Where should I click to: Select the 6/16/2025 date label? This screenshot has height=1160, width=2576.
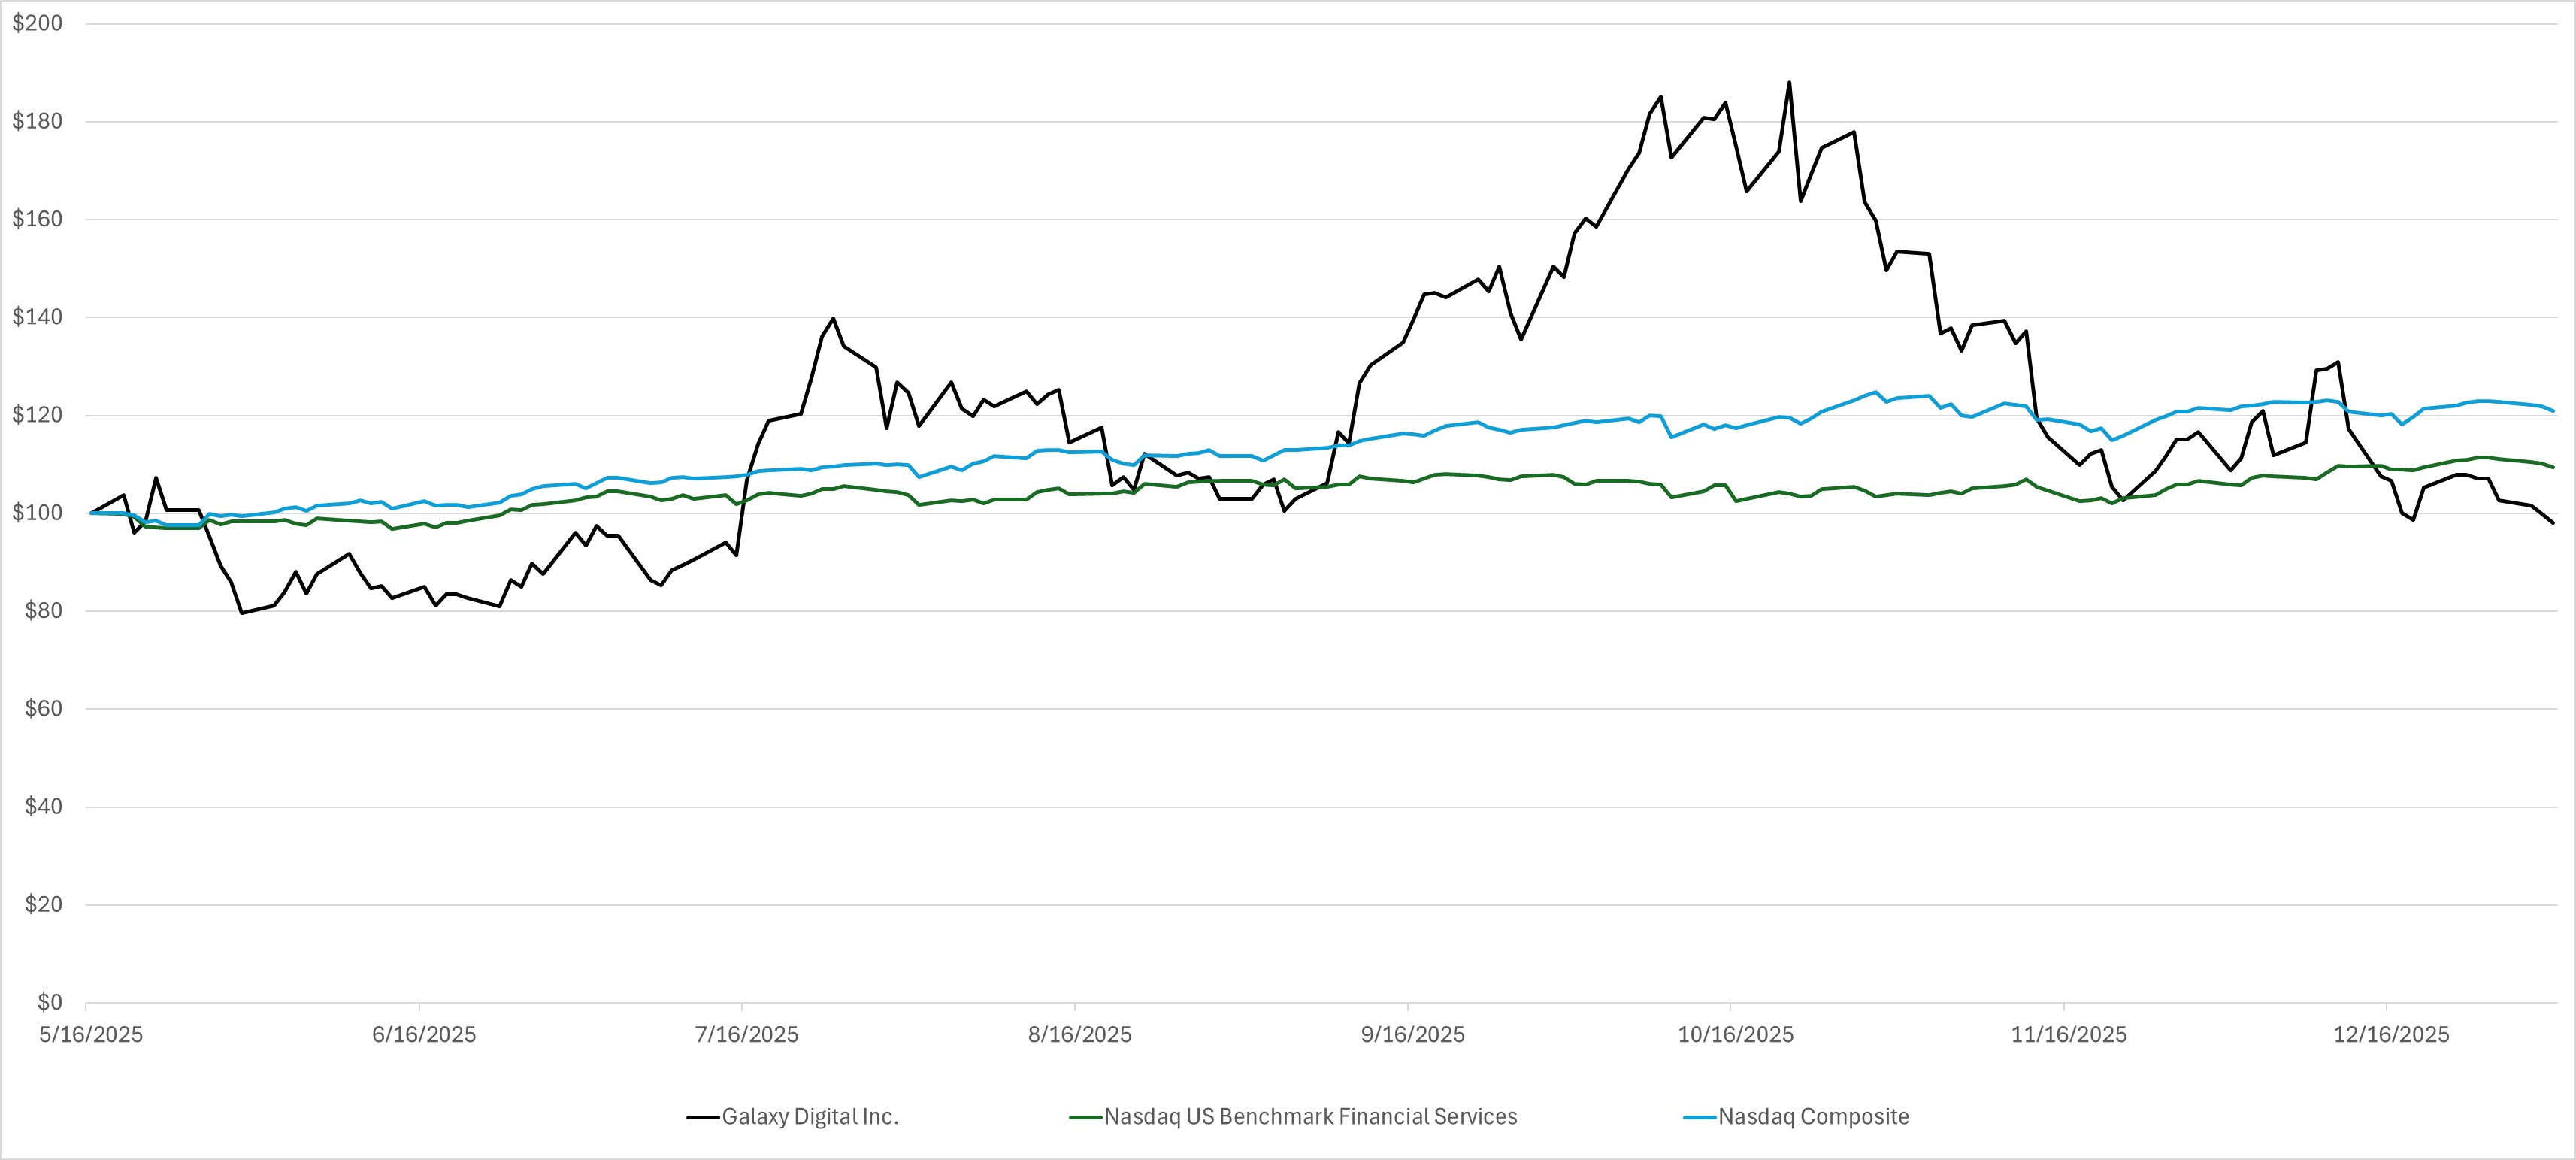point(424,1035)
